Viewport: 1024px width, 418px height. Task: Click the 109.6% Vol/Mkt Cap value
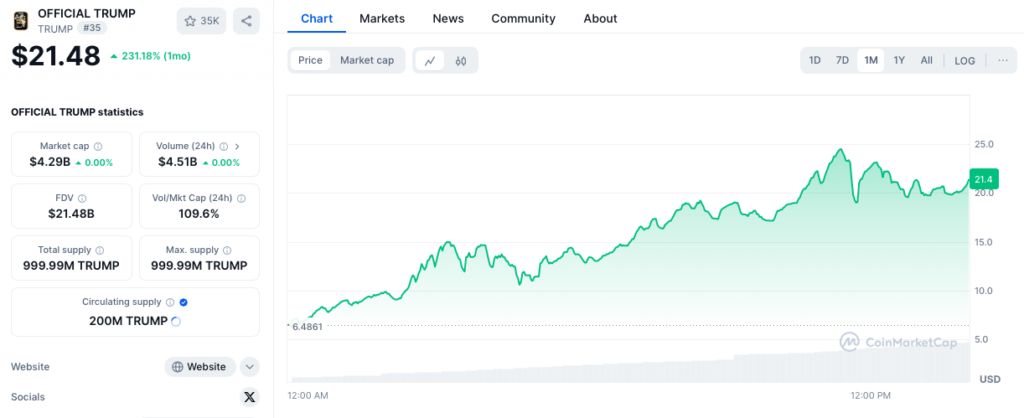[199, 214]
